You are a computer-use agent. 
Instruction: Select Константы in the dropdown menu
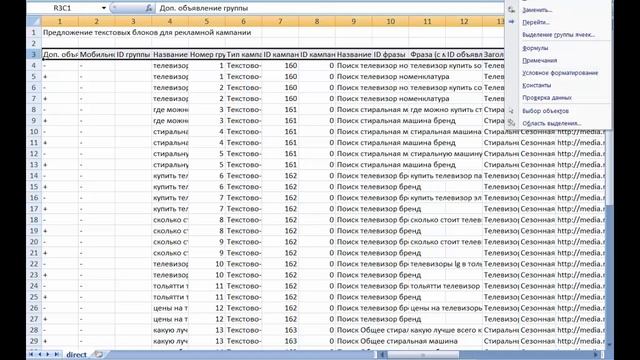tap(537, 85)
